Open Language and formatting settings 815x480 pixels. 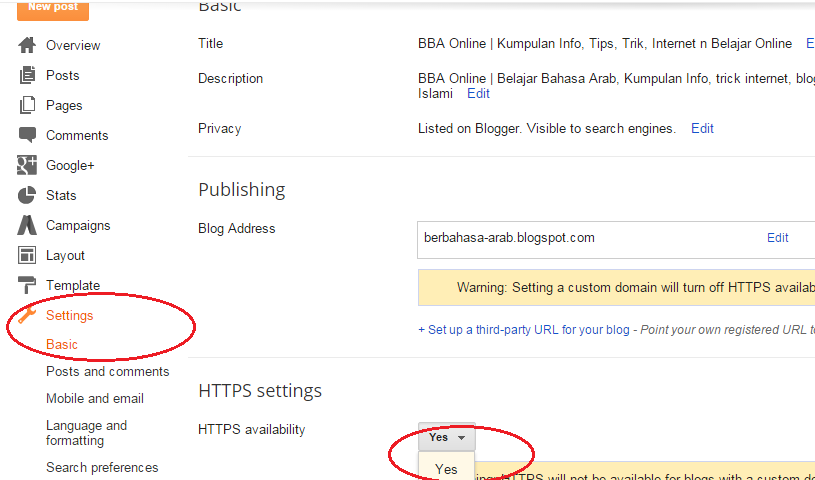86,432
